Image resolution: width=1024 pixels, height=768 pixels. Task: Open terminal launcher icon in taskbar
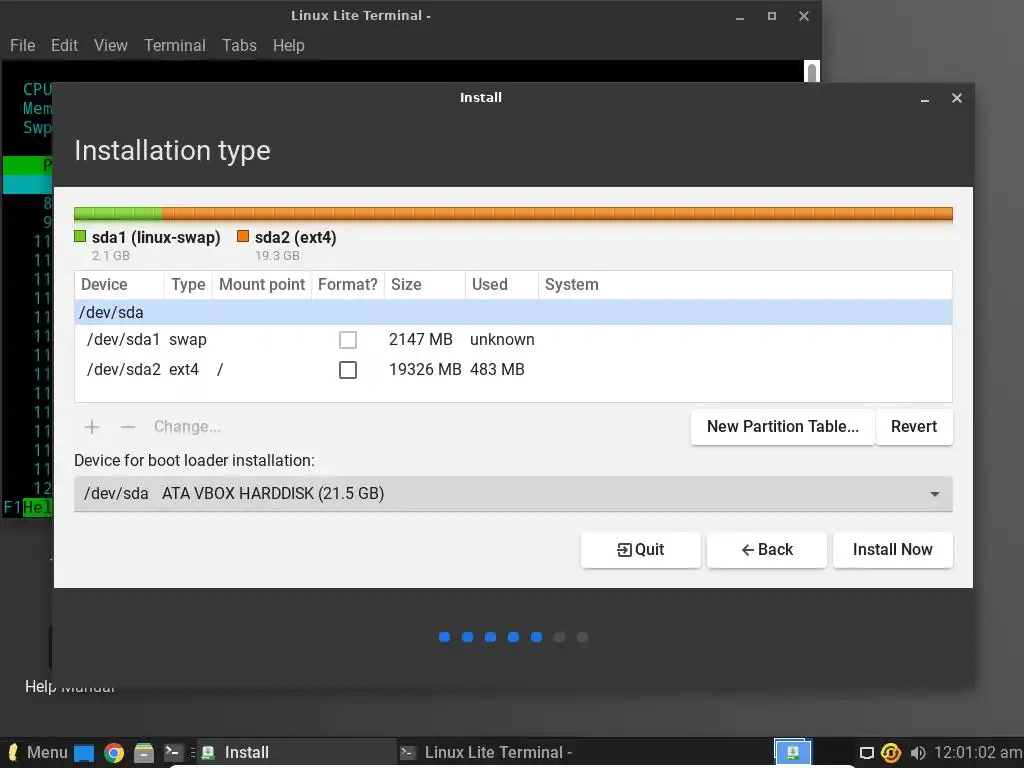click(x=174, y=752)
